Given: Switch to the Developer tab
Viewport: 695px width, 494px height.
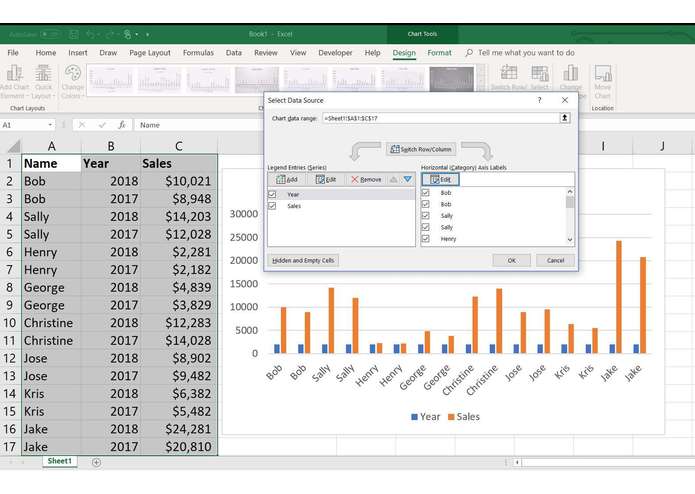Looking at the screenshot, I should [335, 53].
